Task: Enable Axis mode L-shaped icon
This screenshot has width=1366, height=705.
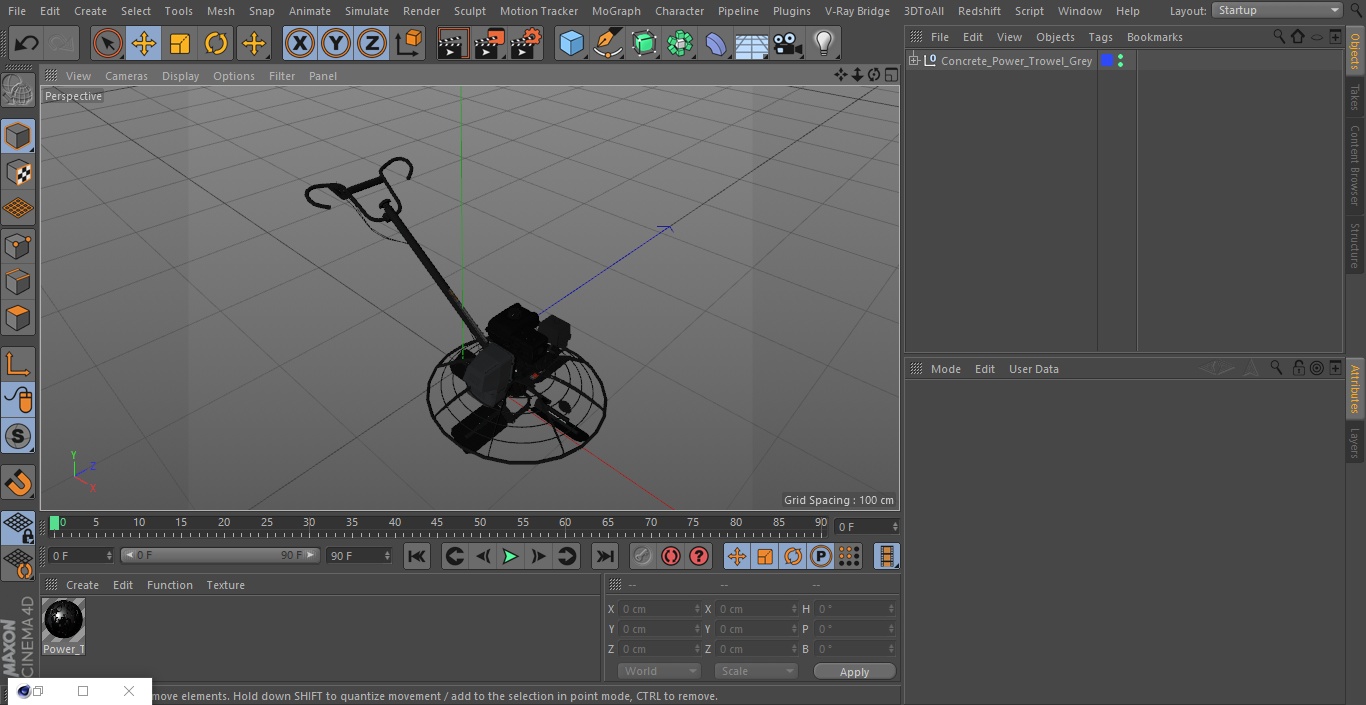Action: click(x=18, y=364)
